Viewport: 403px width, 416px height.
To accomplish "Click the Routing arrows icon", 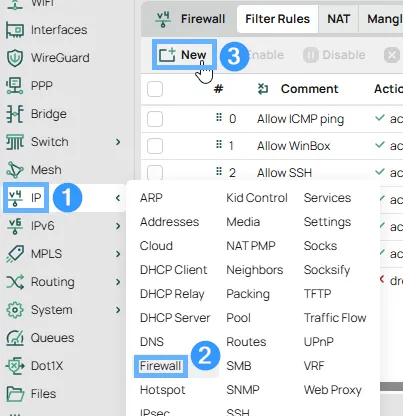I will pyautogui.click(x=15, y=282).
